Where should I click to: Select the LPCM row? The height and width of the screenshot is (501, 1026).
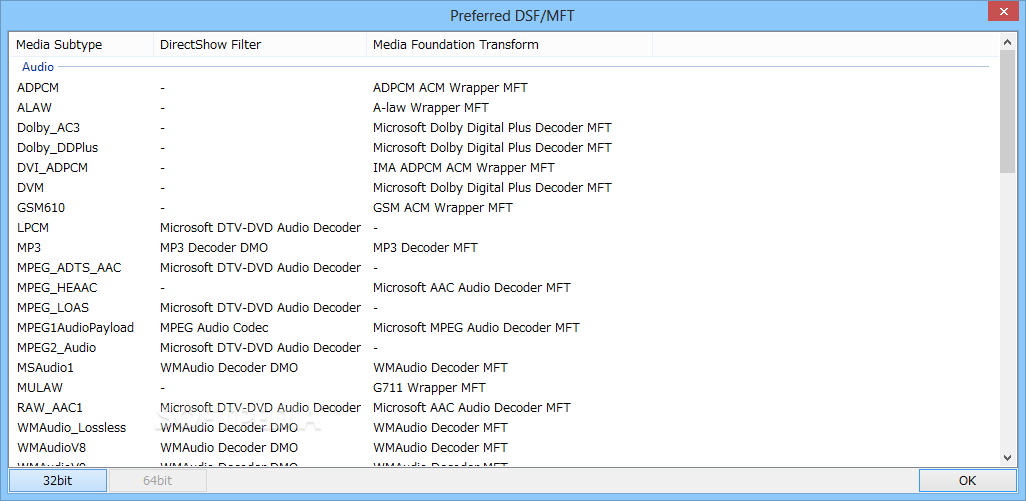coord(504,228)
